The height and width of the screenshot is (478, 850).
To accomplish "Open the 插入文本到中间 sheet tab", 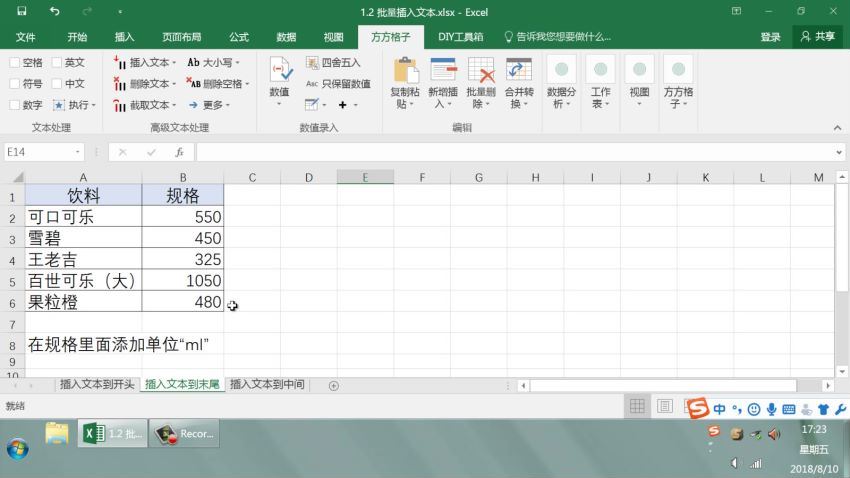I will [267, 384].
